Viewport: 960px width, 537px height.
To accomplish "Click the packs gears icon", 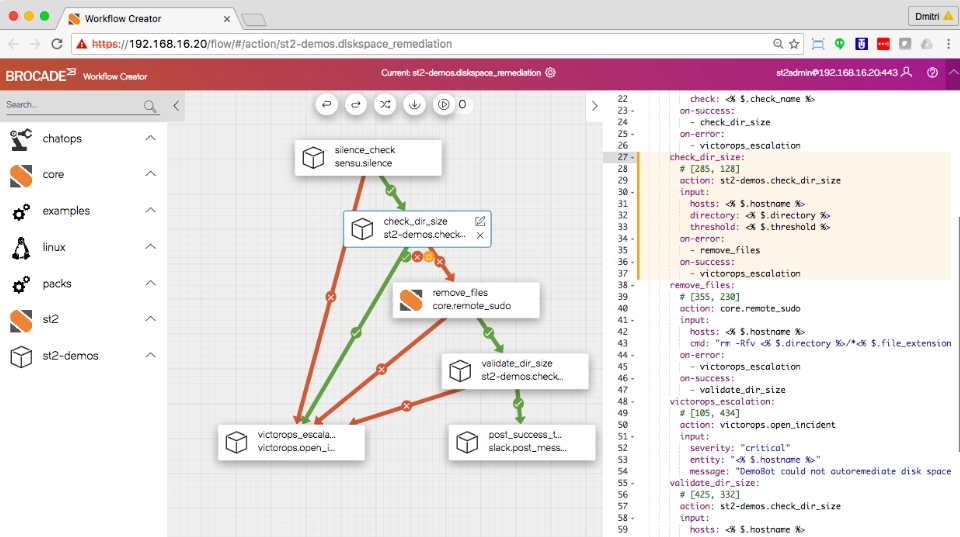I will pos(21,285).
